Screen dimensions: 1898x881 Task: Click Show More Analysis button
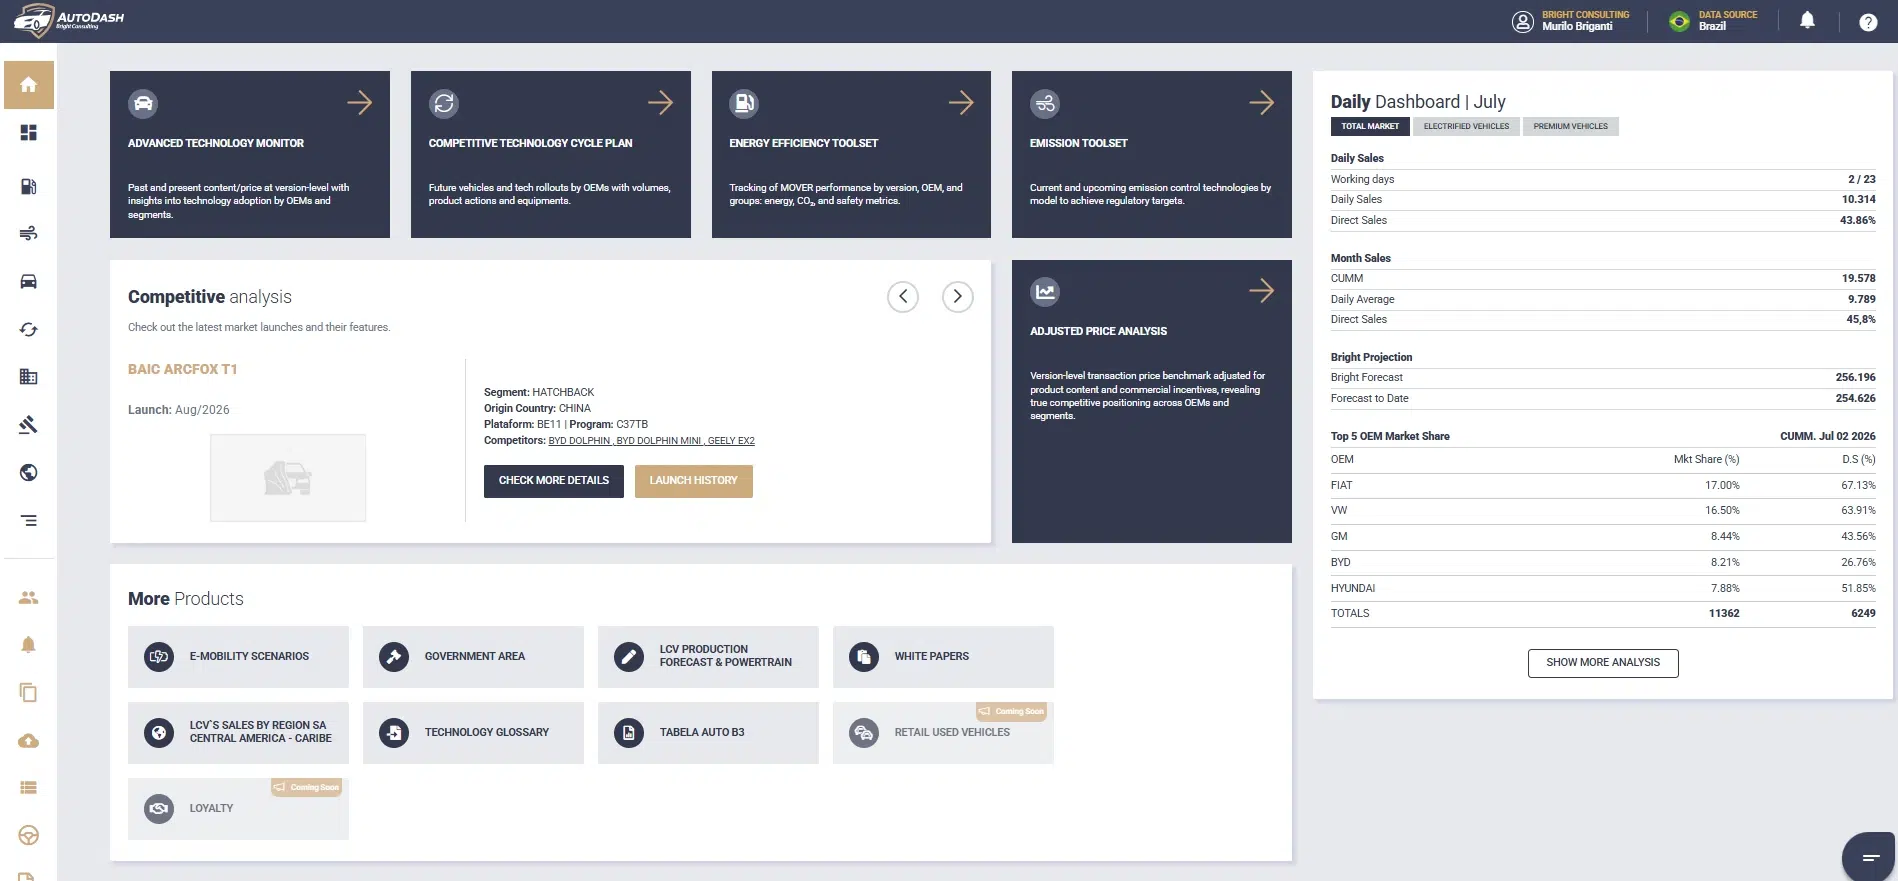point(1603,663)
